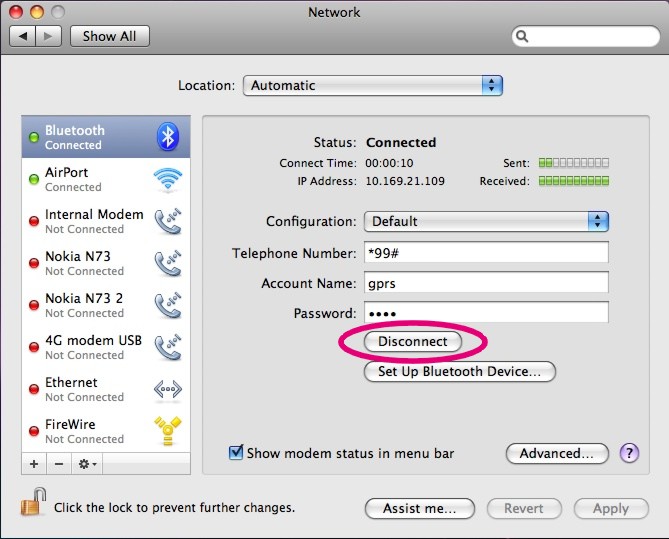This screenshot has height=539, width=669.
Task: Click the 4G modem USB phone icon
Action: coord(168,347)
